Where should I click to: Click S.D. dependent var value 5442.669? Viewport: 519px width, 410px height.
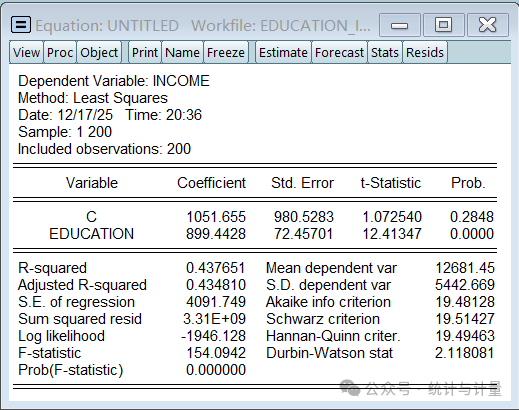[465, 285]
